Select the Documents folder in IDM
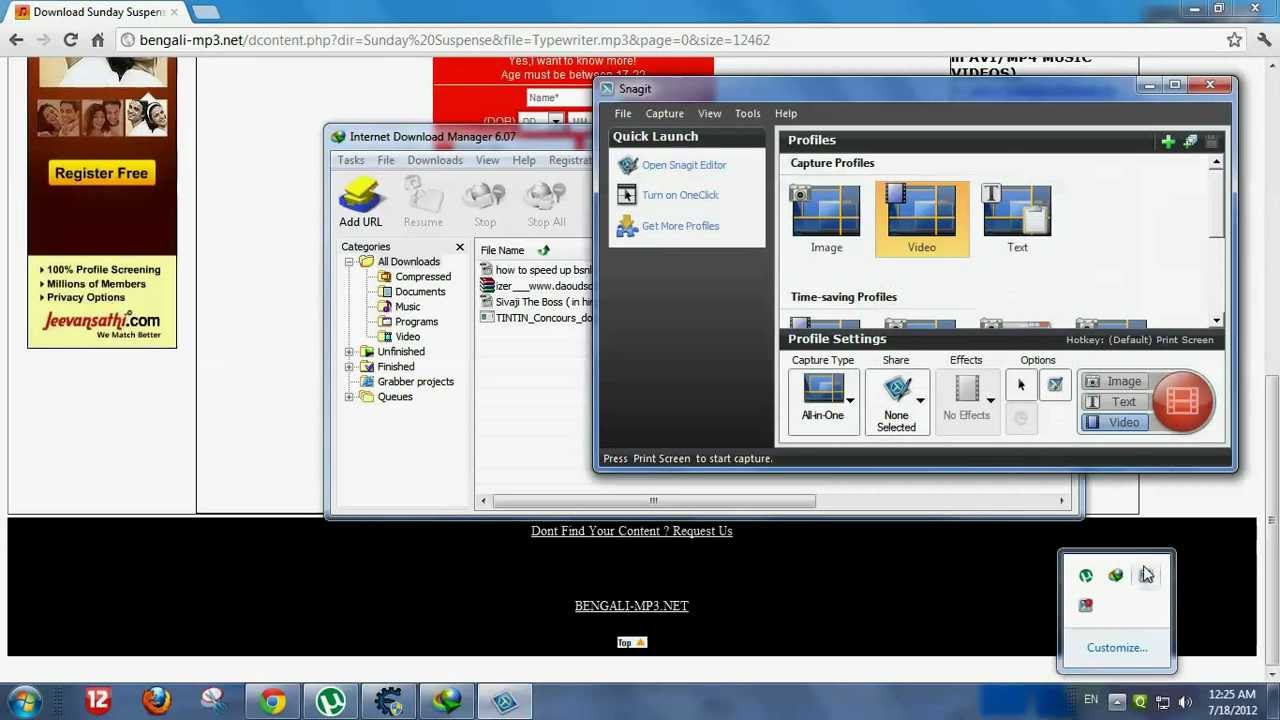This screenshot has height=720, width=1280. [411, 292]
